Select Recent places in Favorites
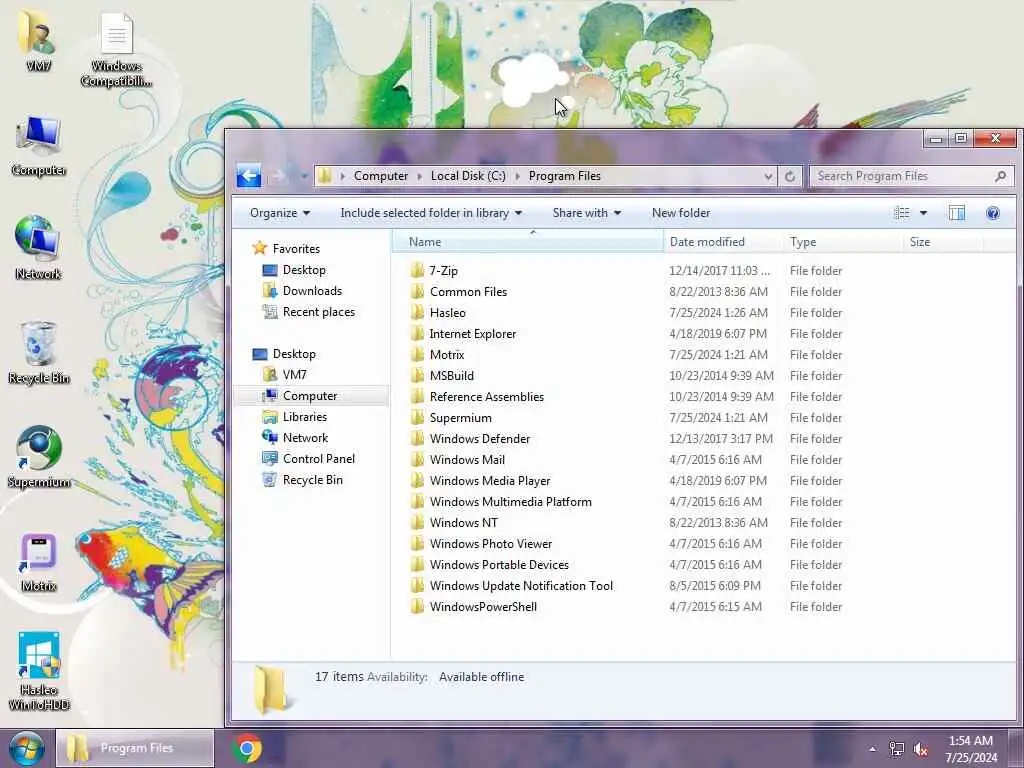This screenshot has height=768, width=1024. 318,312
